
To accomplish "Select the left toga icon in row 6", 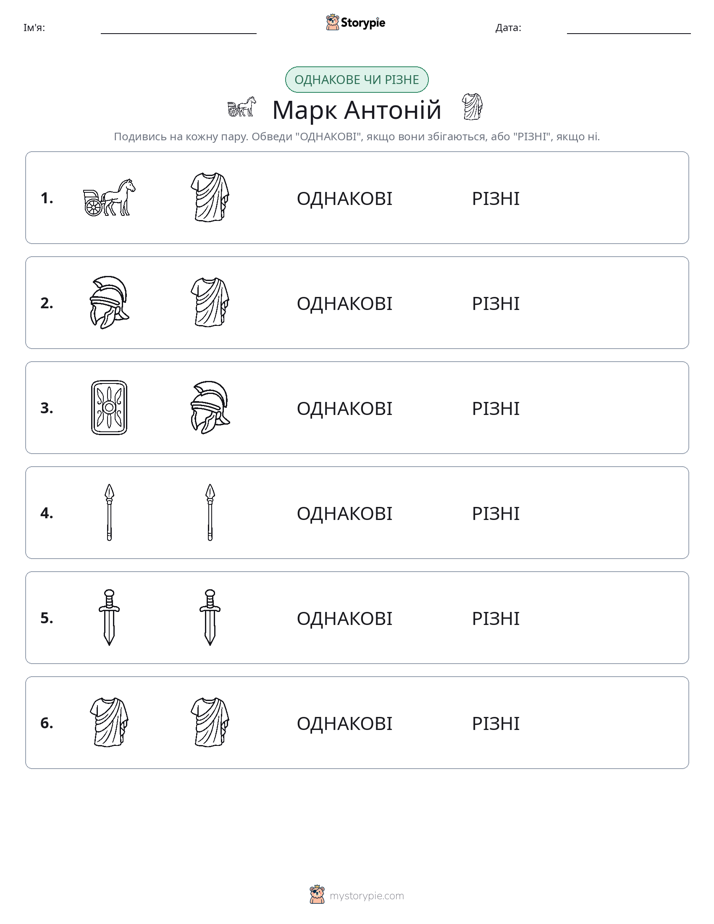I will pos(109,722).
